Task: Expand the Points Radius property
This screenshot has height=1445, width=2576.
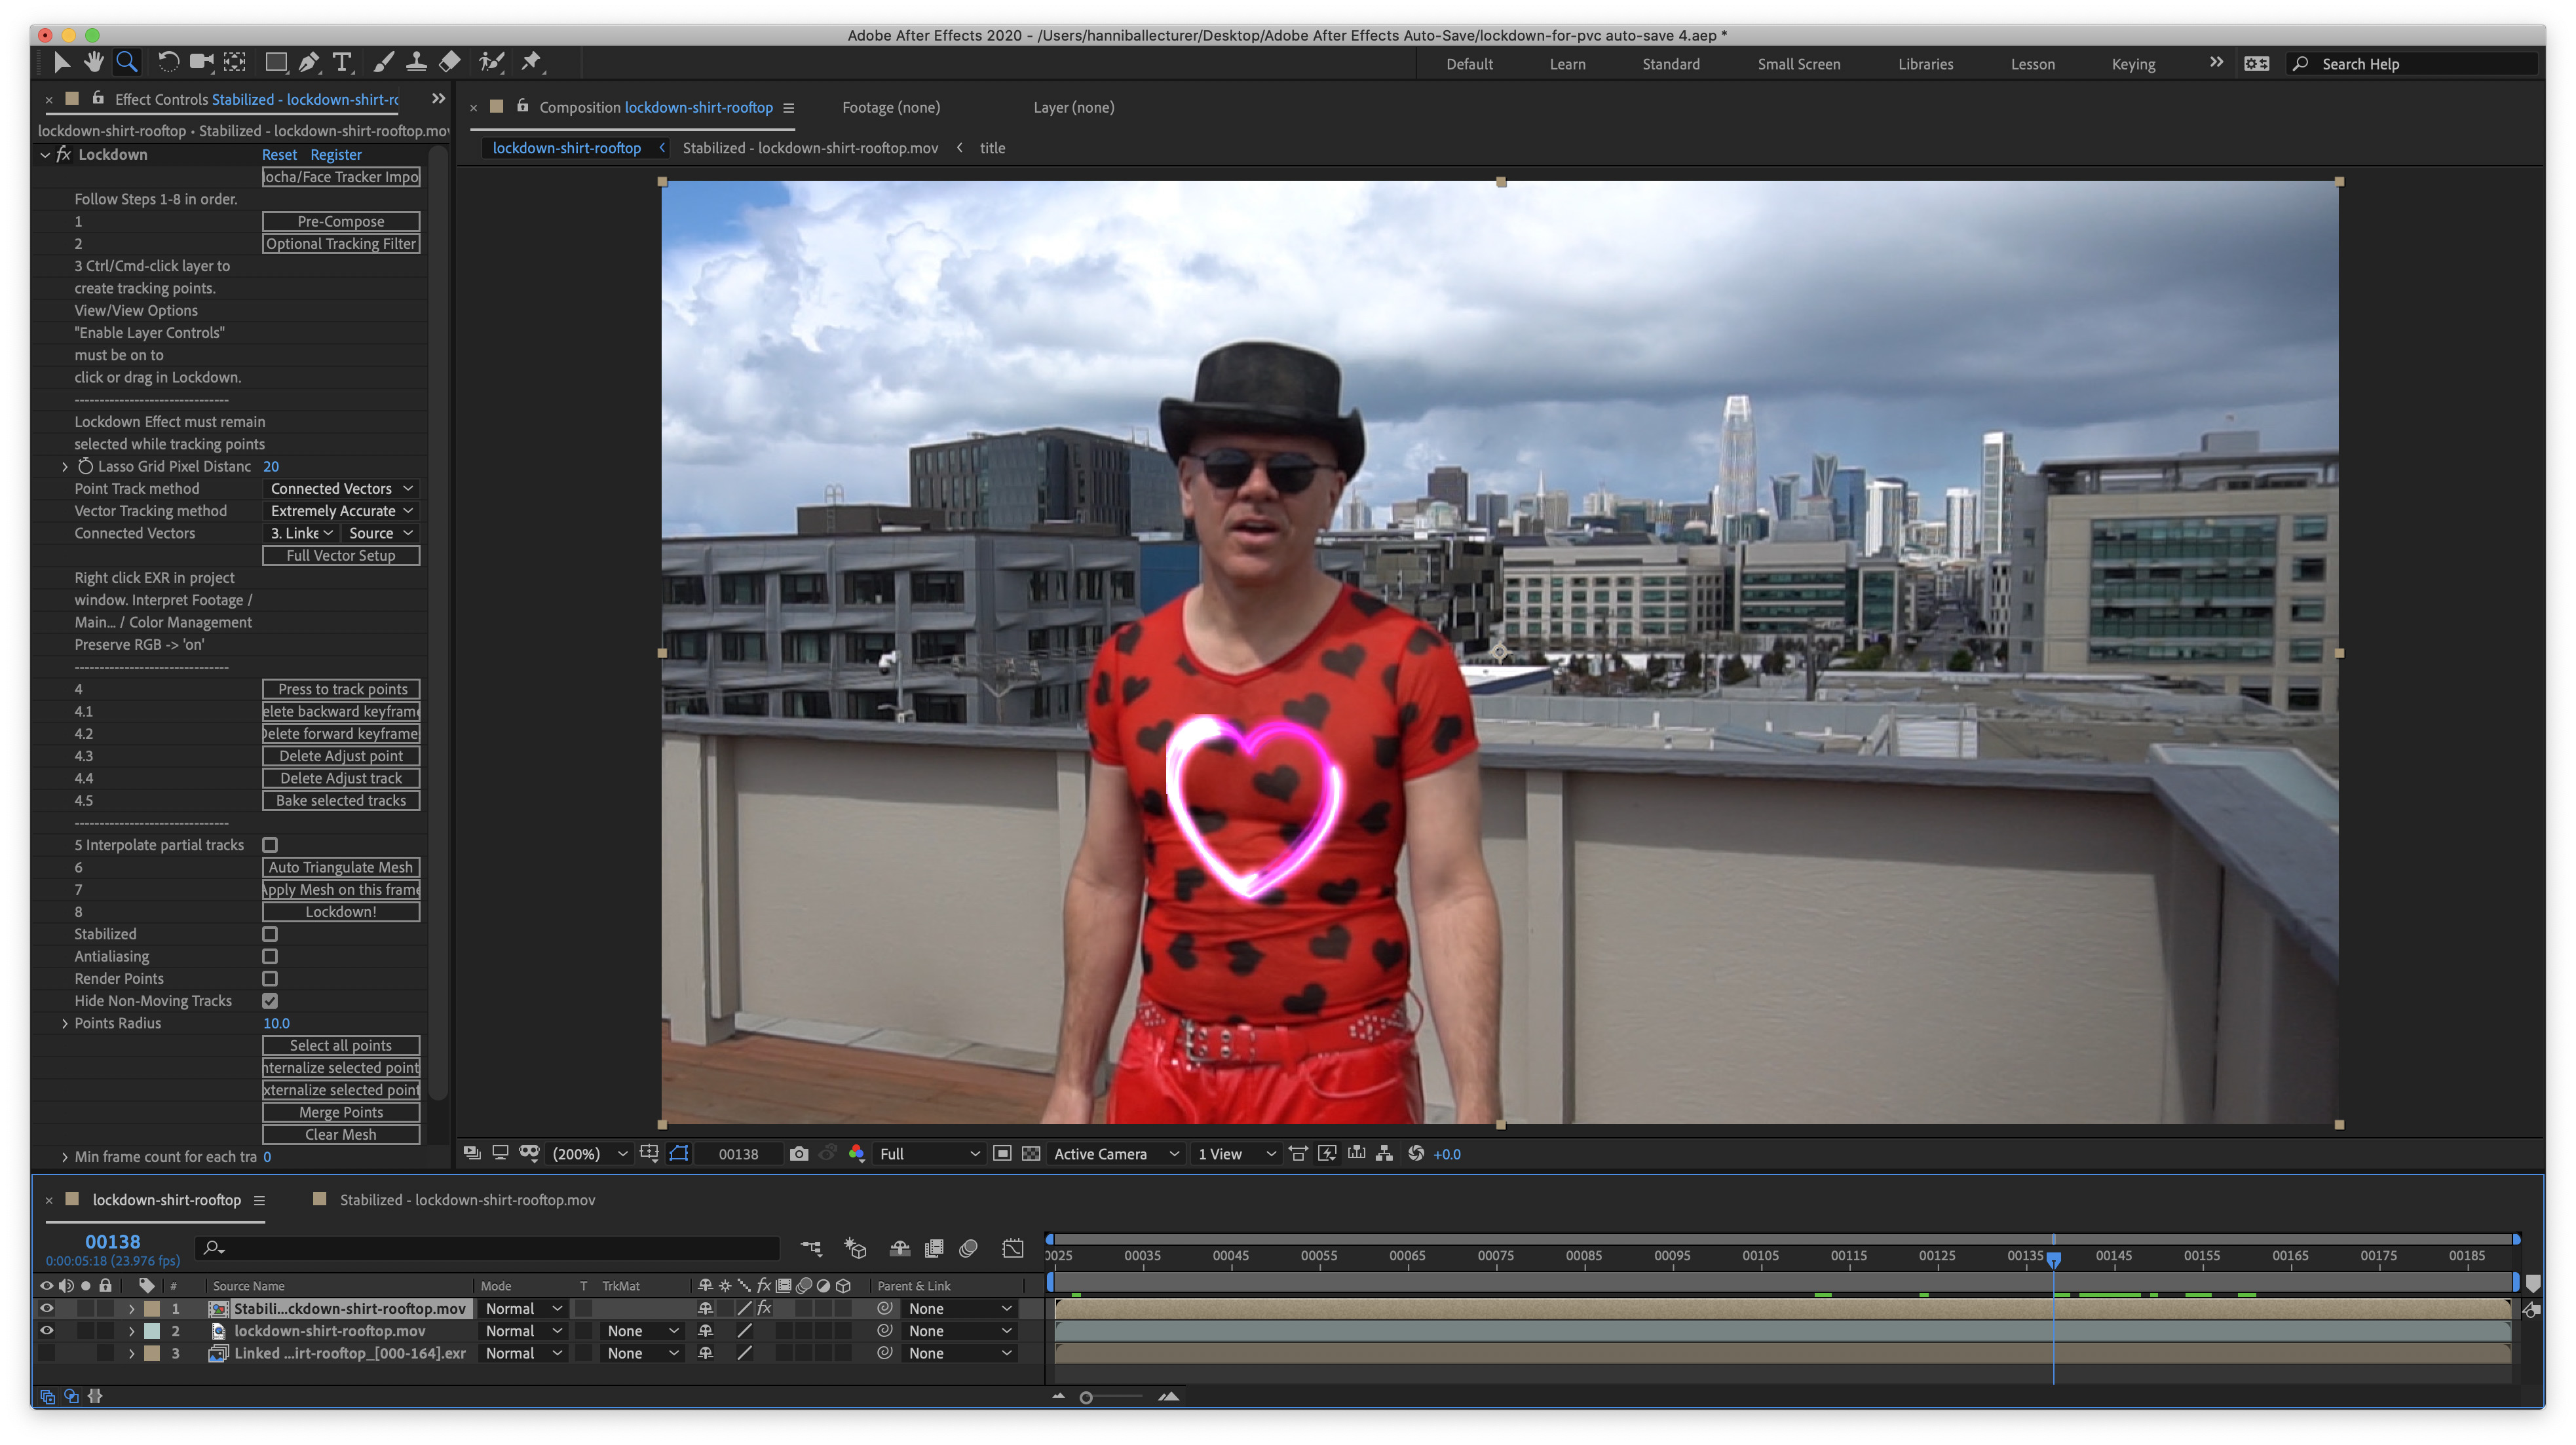Action: (x=65, y=1023)
